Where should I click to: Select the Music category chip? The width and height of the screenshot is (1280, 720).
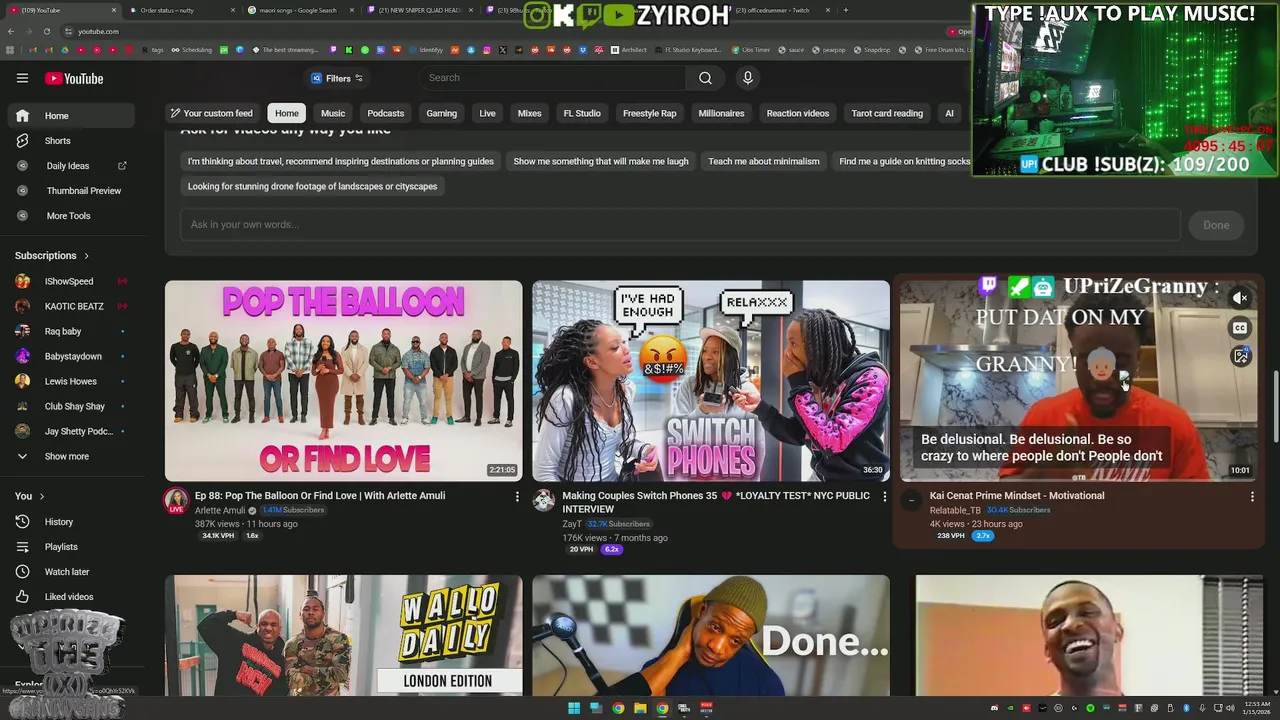(x=333, y=114)
